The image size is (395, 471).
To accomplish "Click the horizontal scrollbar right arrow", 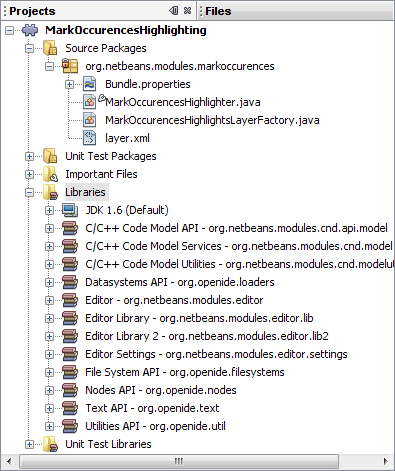I will pyautogui.click(x=385, y=462).
